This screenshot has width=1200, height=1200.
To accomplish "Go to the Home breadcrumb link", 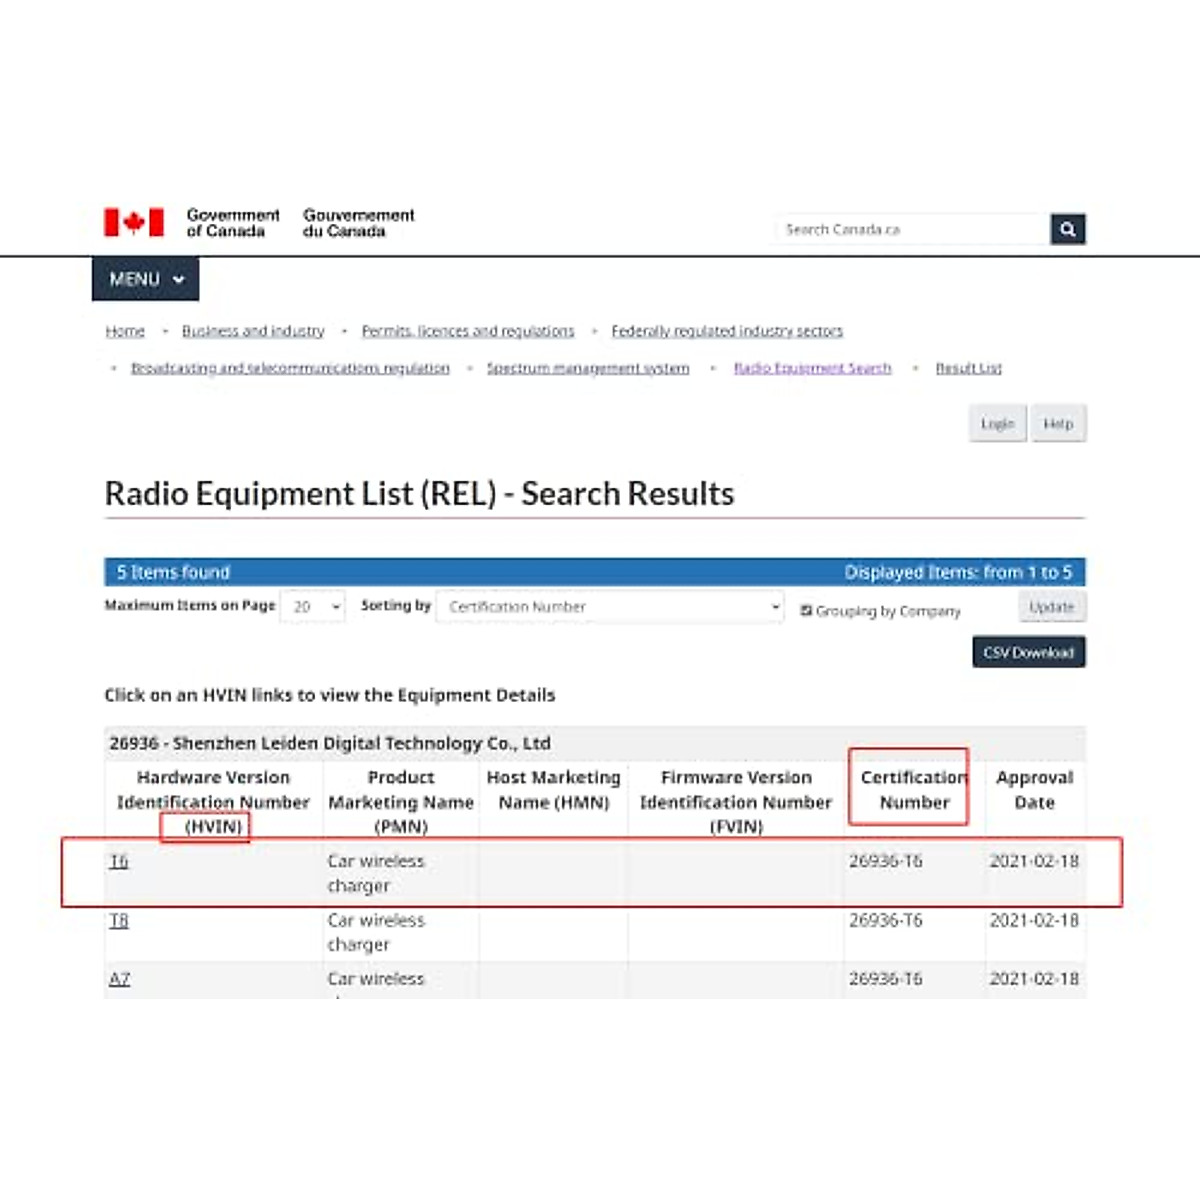I will (x=125, y=331).
